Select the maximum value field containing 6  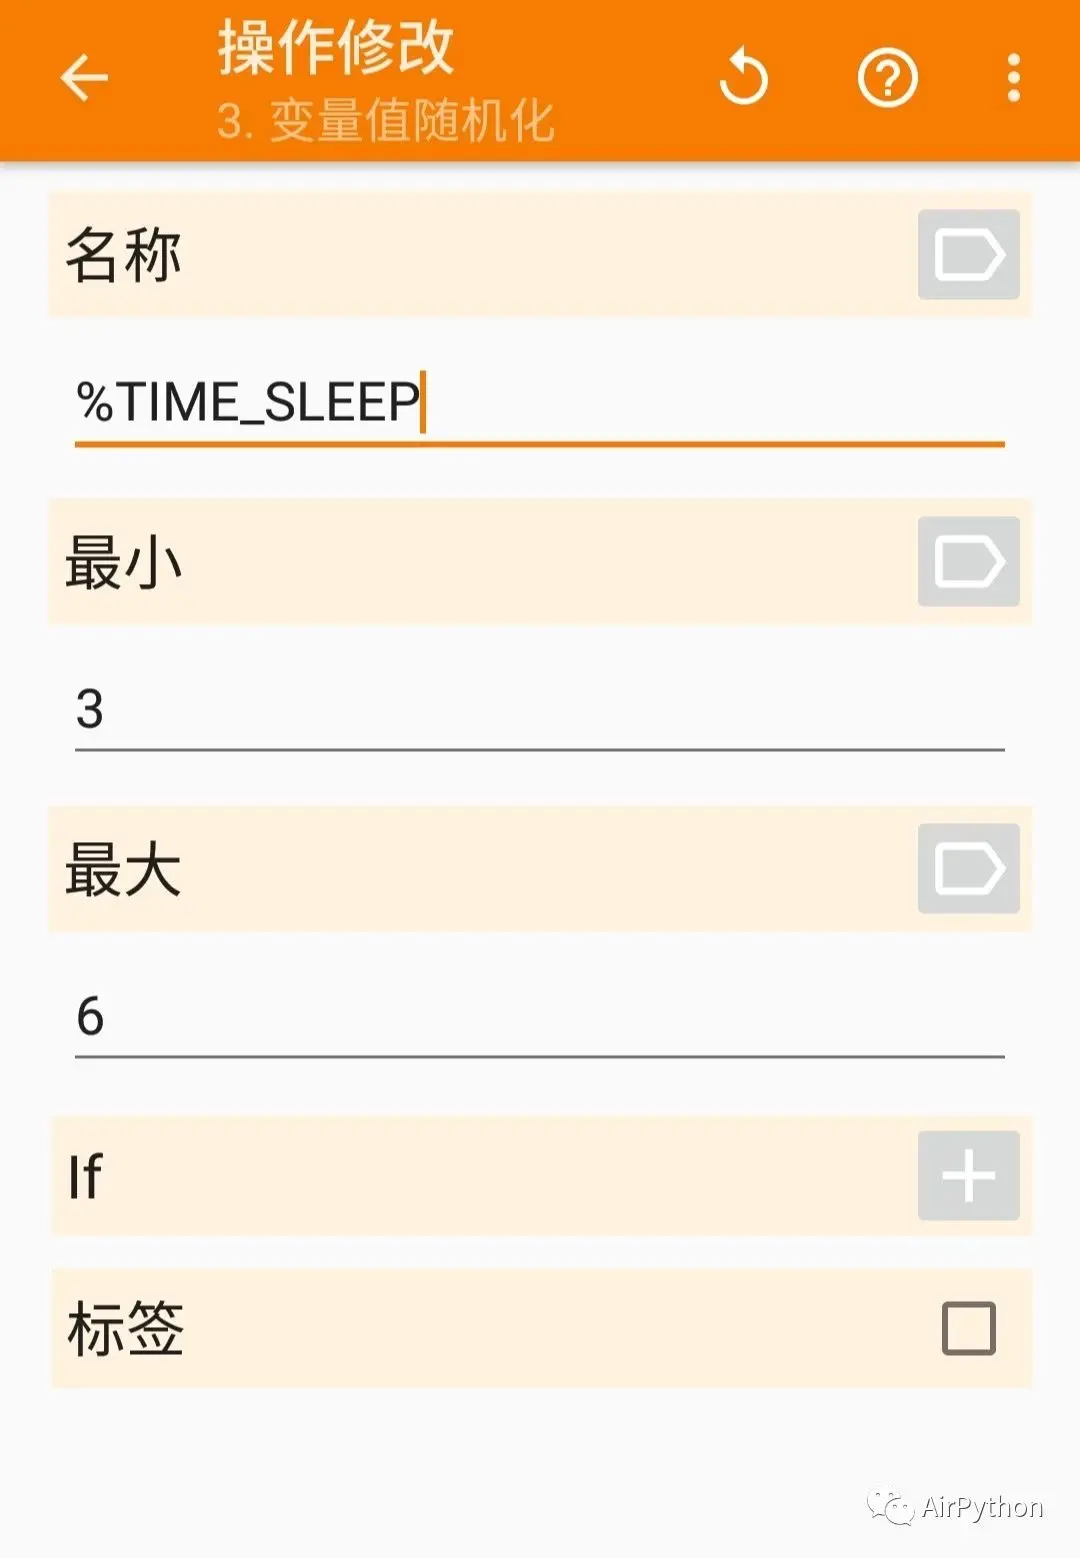pyautogui.click(x=539, y=1018)
